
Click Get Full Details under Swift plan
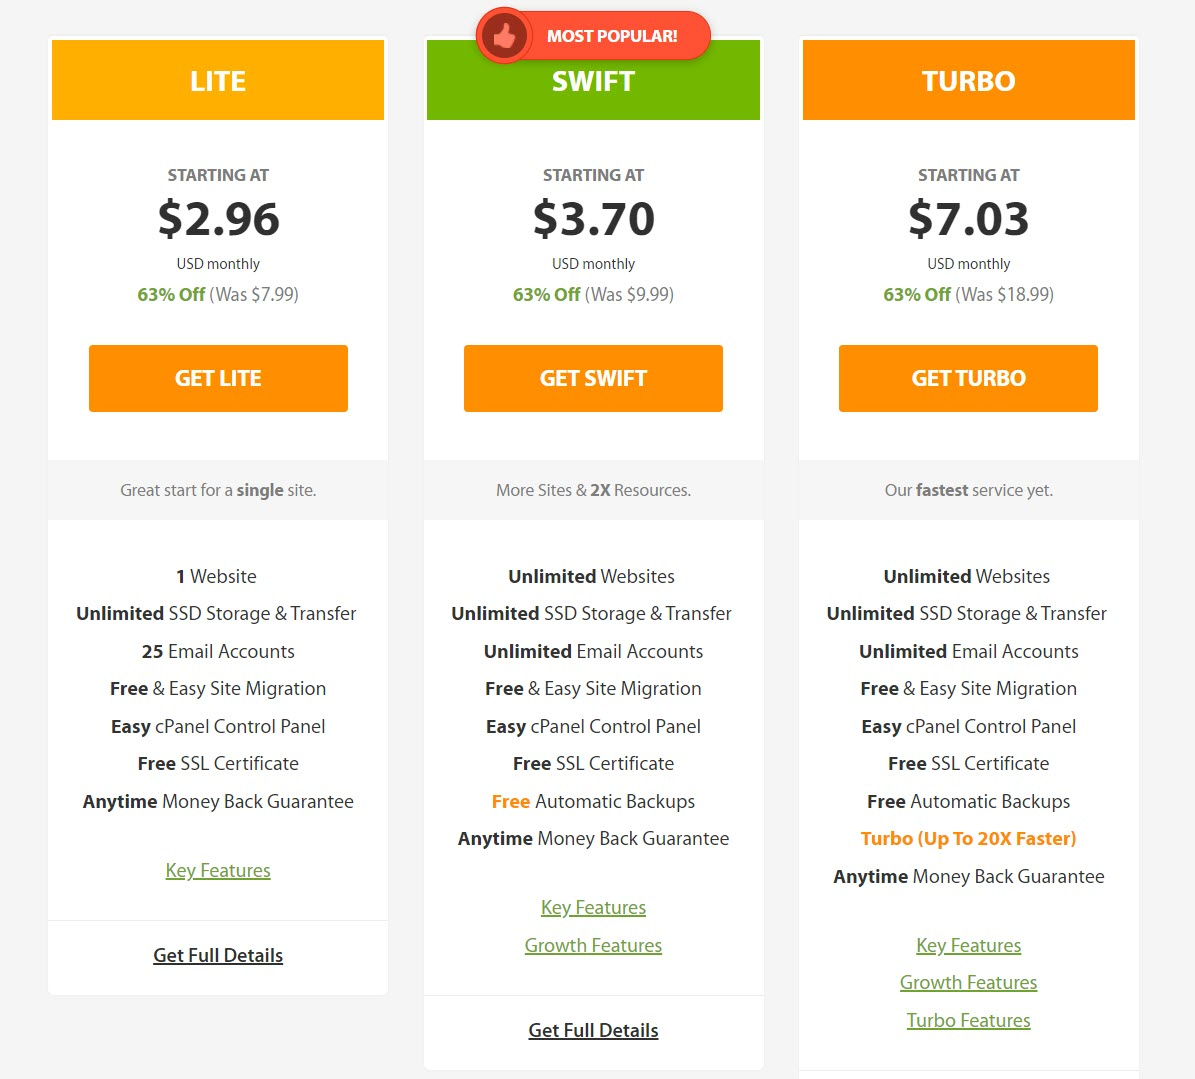(593, 1030)
